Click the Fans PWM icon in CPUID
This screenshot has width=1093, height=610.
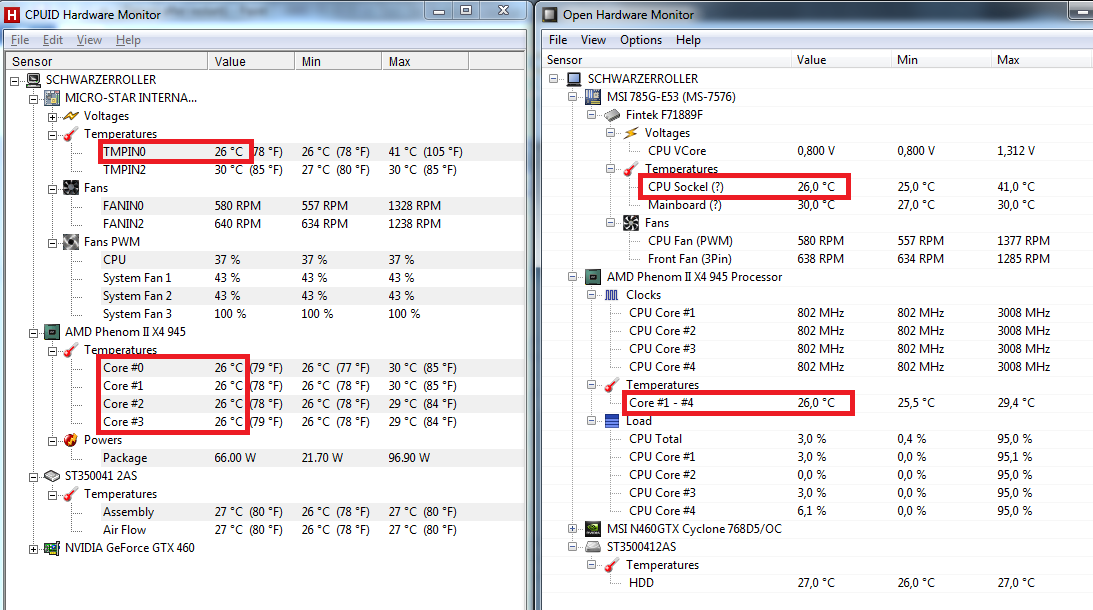point(70,242)
